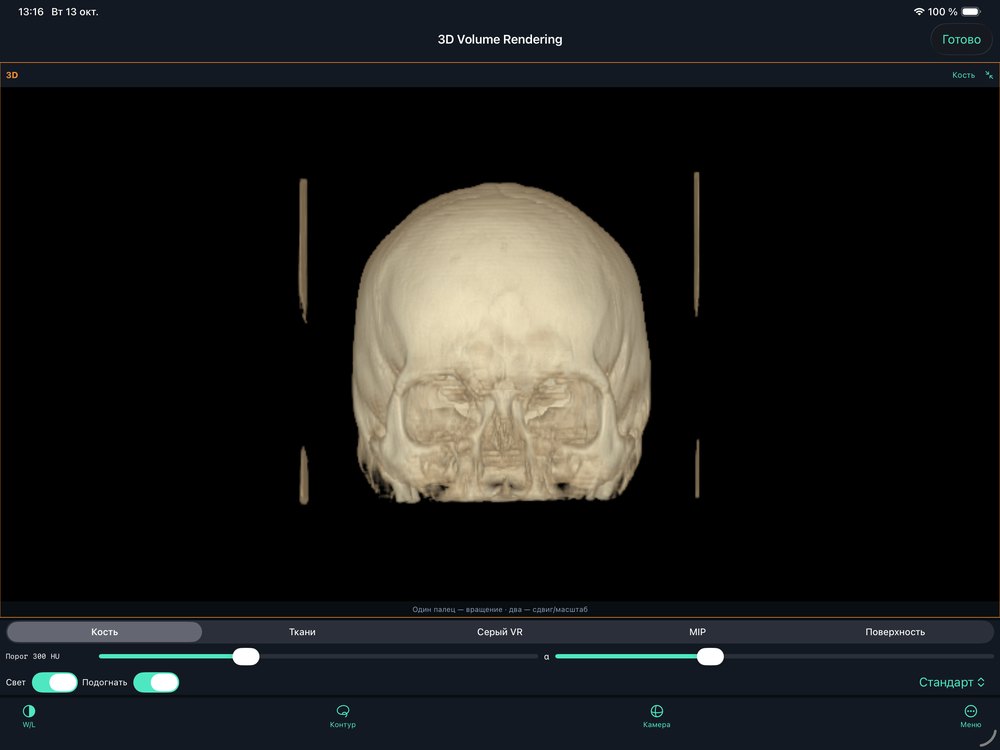Click the Порог 300 HU value label
Viewport: 1000px width, 750px height.
pyautogui.click(x=33, y=656)
